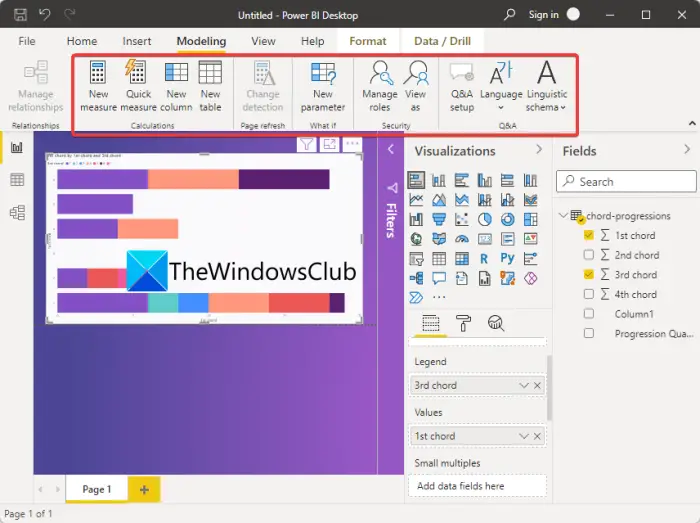Image resolution: width=700 pixels, height=523 pixels.
Task: Click Sign in
Action: point(543,15)
